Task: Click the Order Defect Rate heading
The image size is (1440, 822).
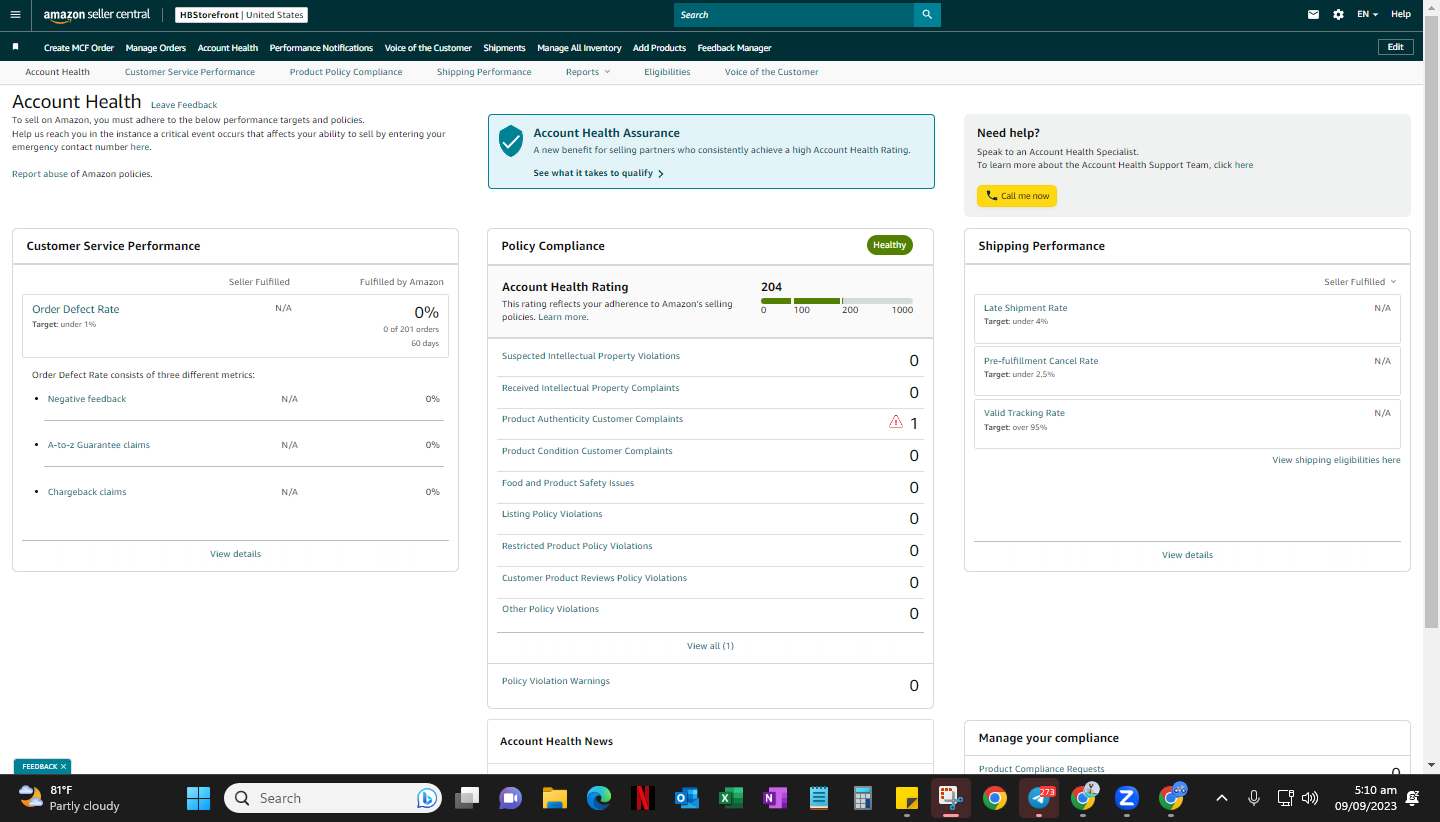Action: 76,310
